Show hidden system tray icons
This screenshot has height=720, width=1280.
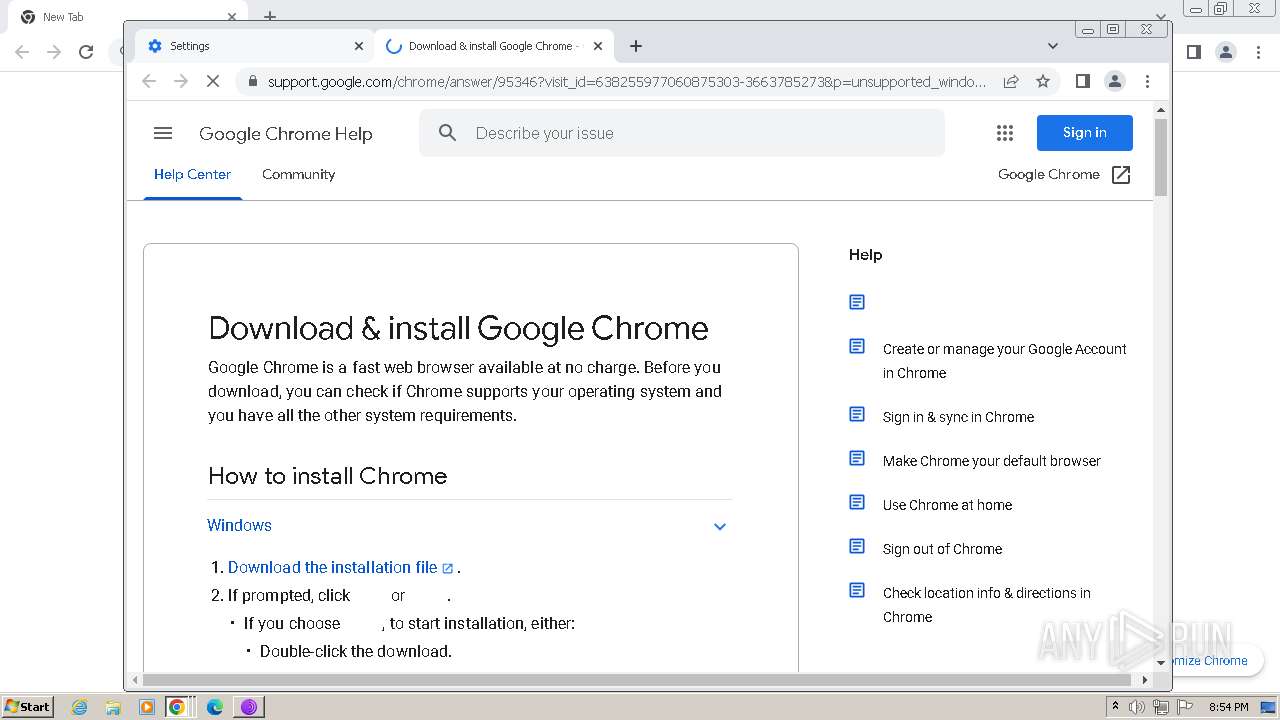1115,707
